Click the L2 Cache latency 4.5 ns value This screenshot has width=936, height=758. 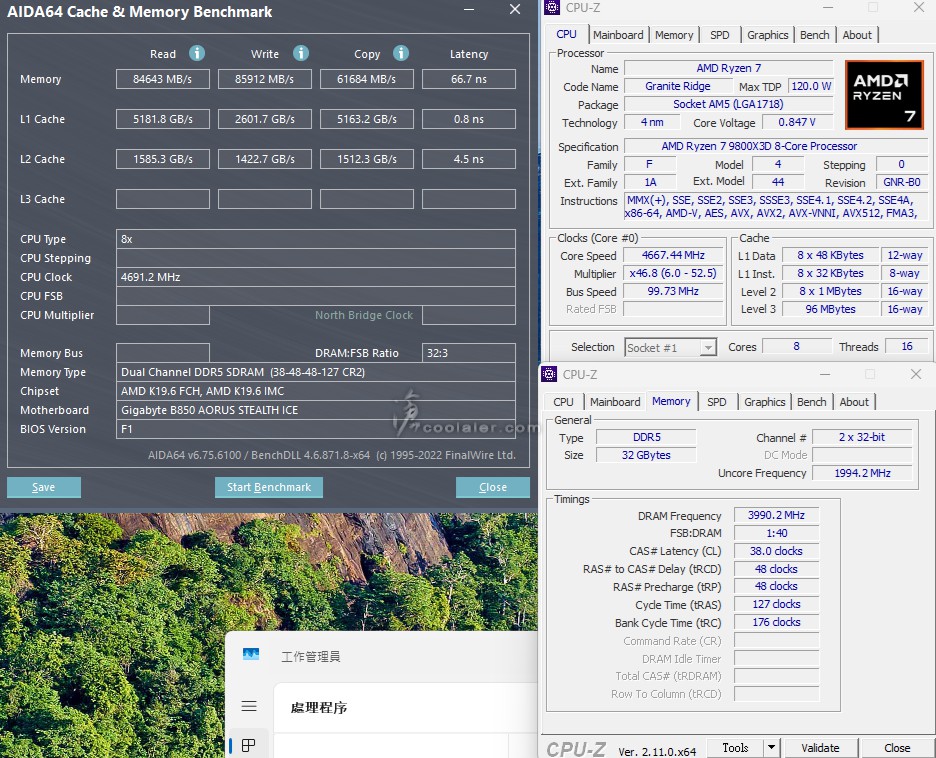[x=469, y=159]
